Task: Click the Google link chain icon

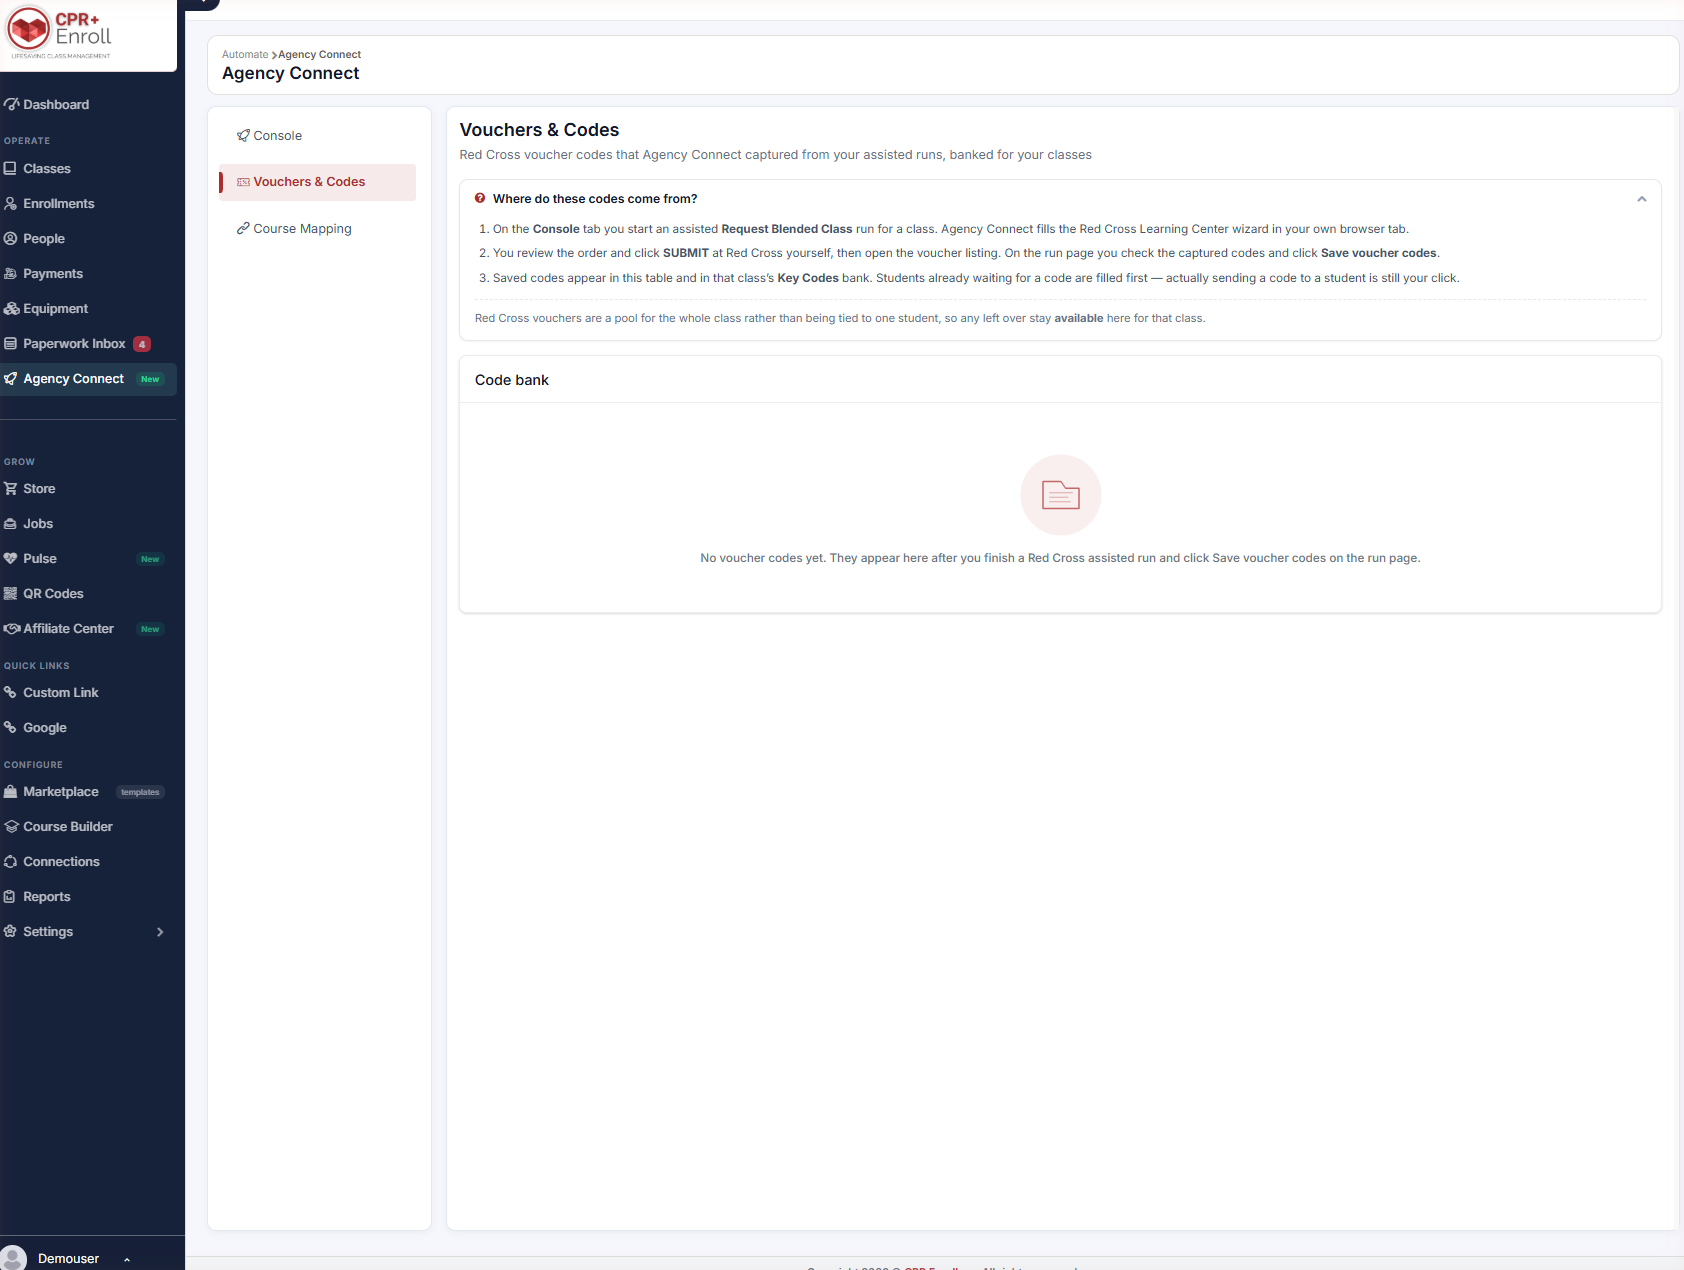Action: click(10, 727)
